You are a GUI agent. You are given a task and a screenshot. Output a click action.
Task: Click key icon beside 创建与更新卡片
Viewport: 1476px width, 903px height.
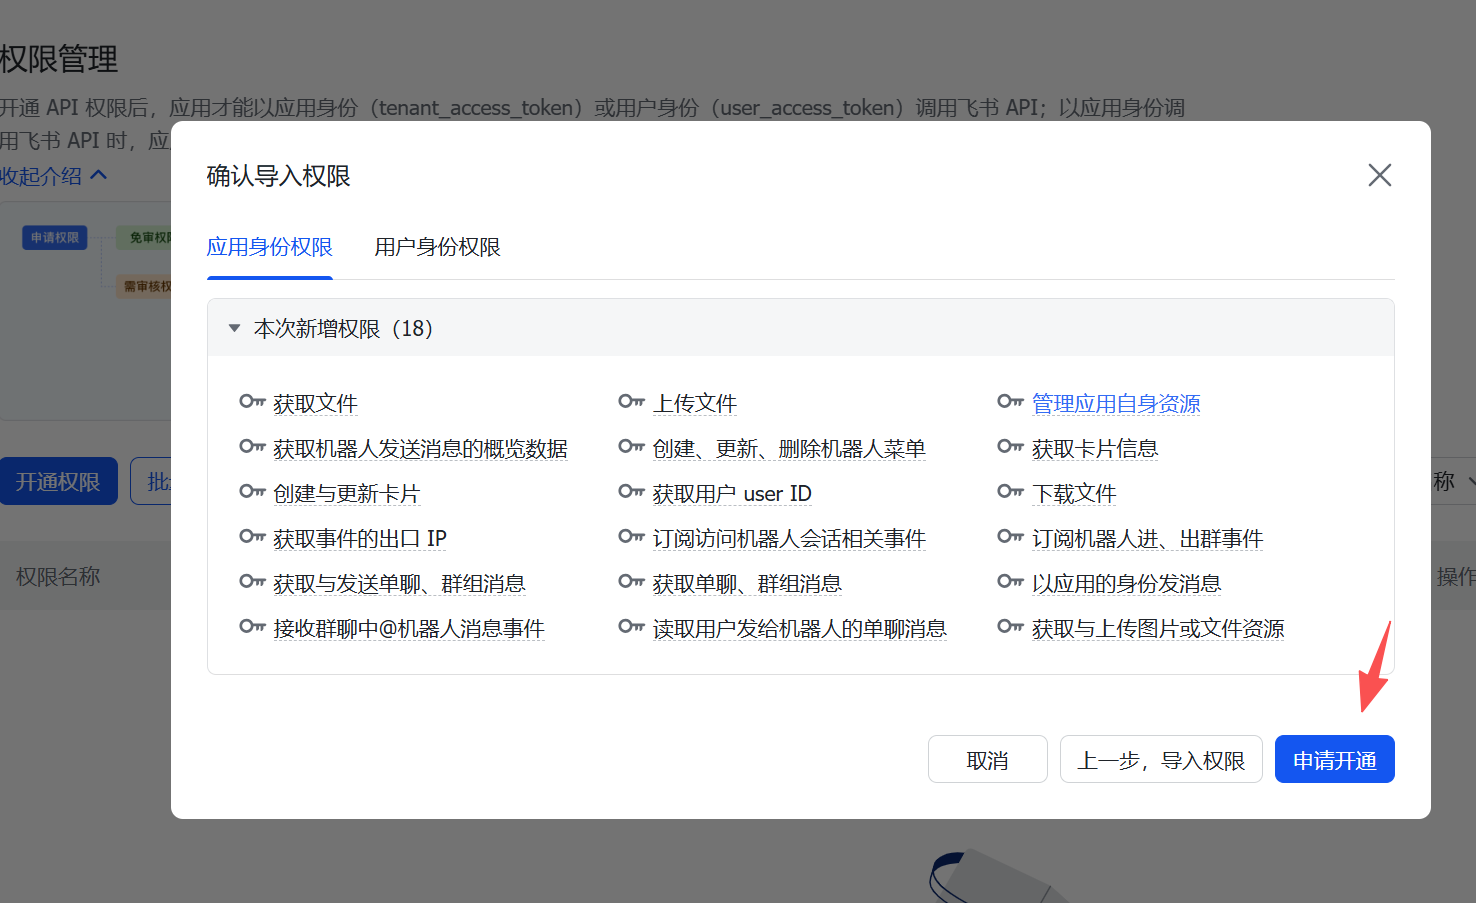pos(252,492)
